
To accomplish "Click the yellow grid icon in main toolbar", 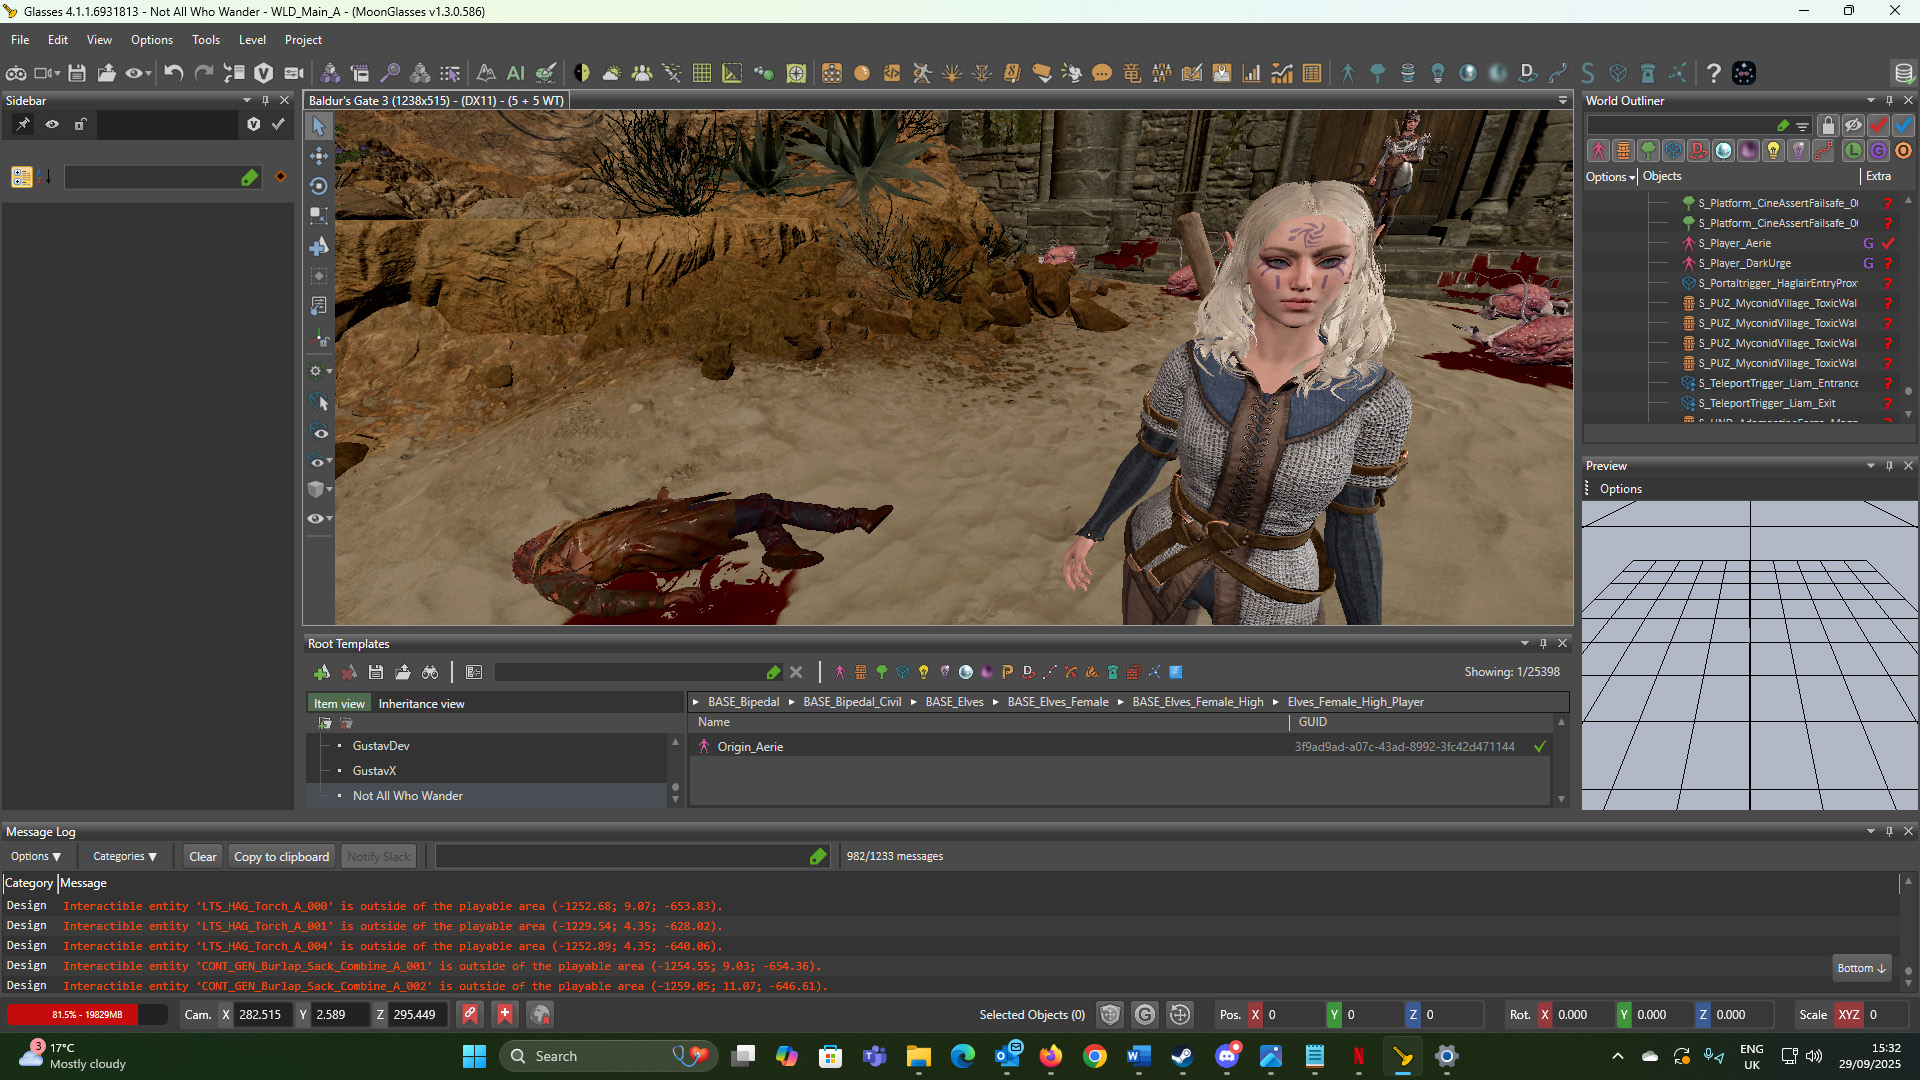I will [x=702, y=73].
